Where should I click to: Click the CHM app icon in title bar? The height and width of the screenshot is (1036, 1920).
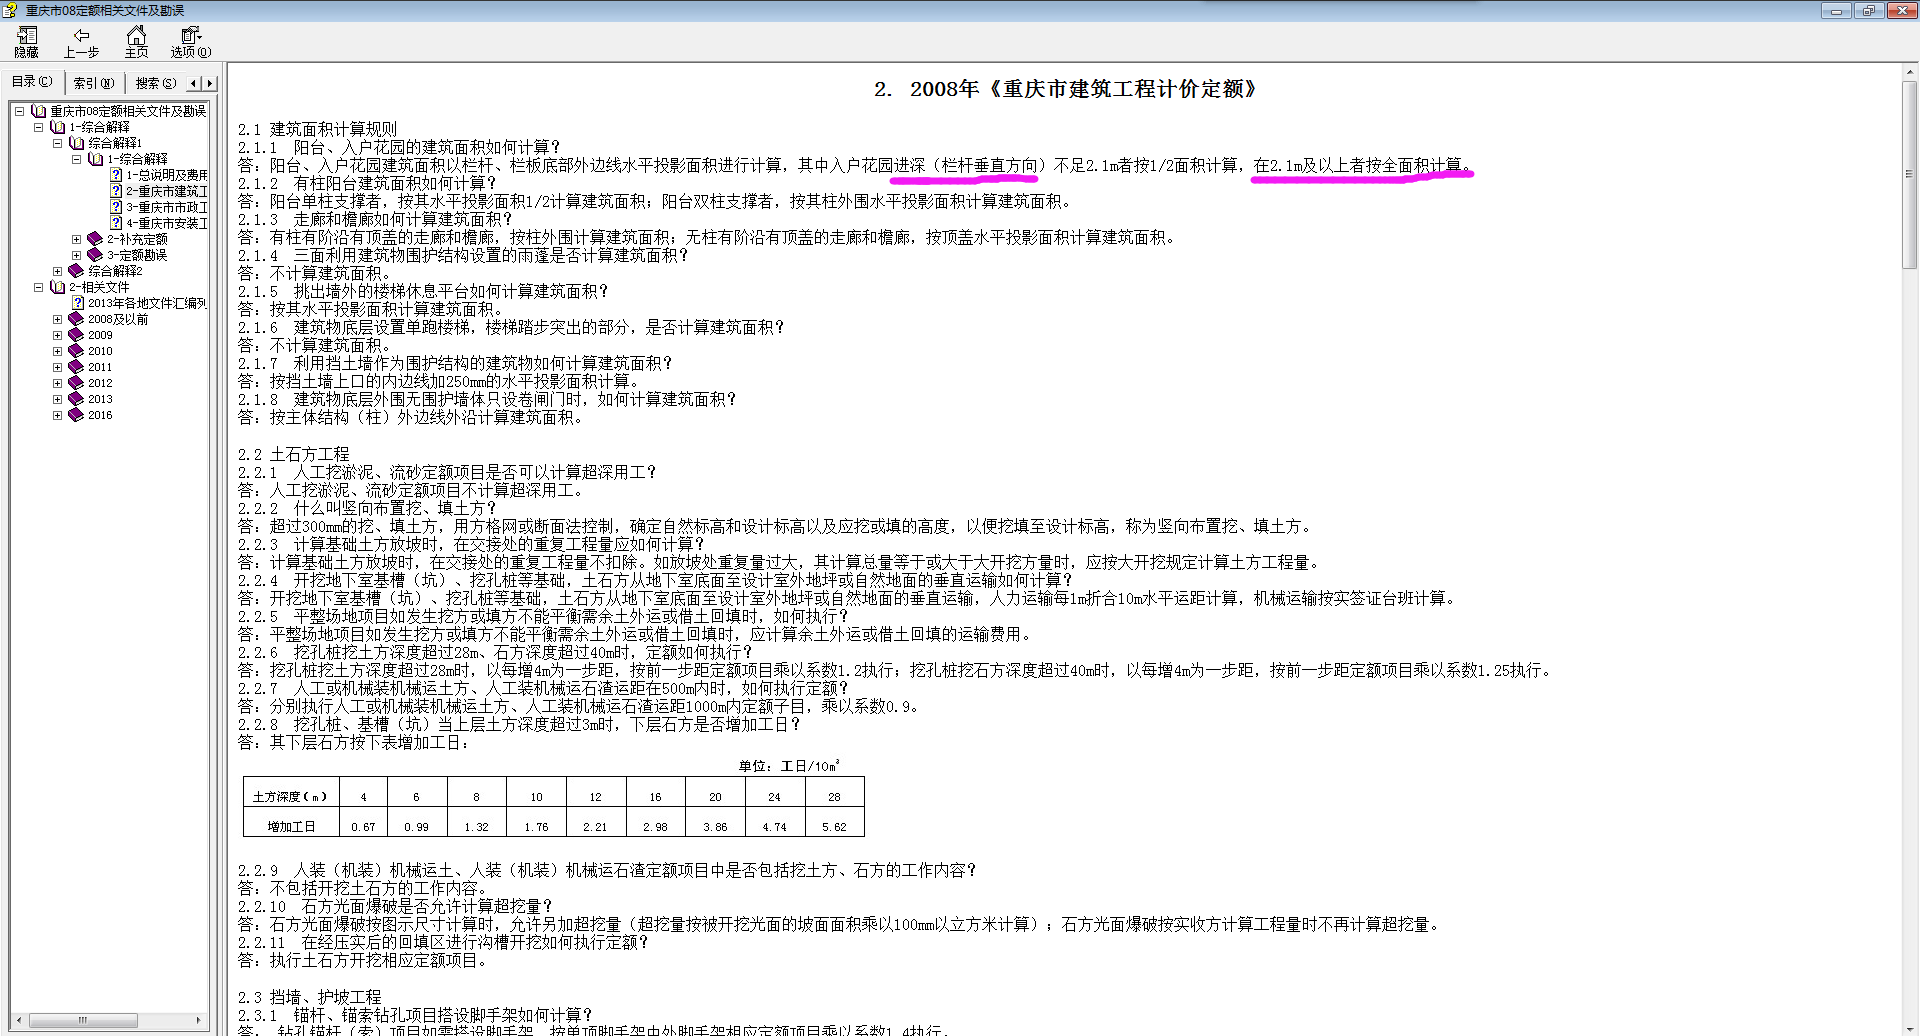tap(10, 10)
